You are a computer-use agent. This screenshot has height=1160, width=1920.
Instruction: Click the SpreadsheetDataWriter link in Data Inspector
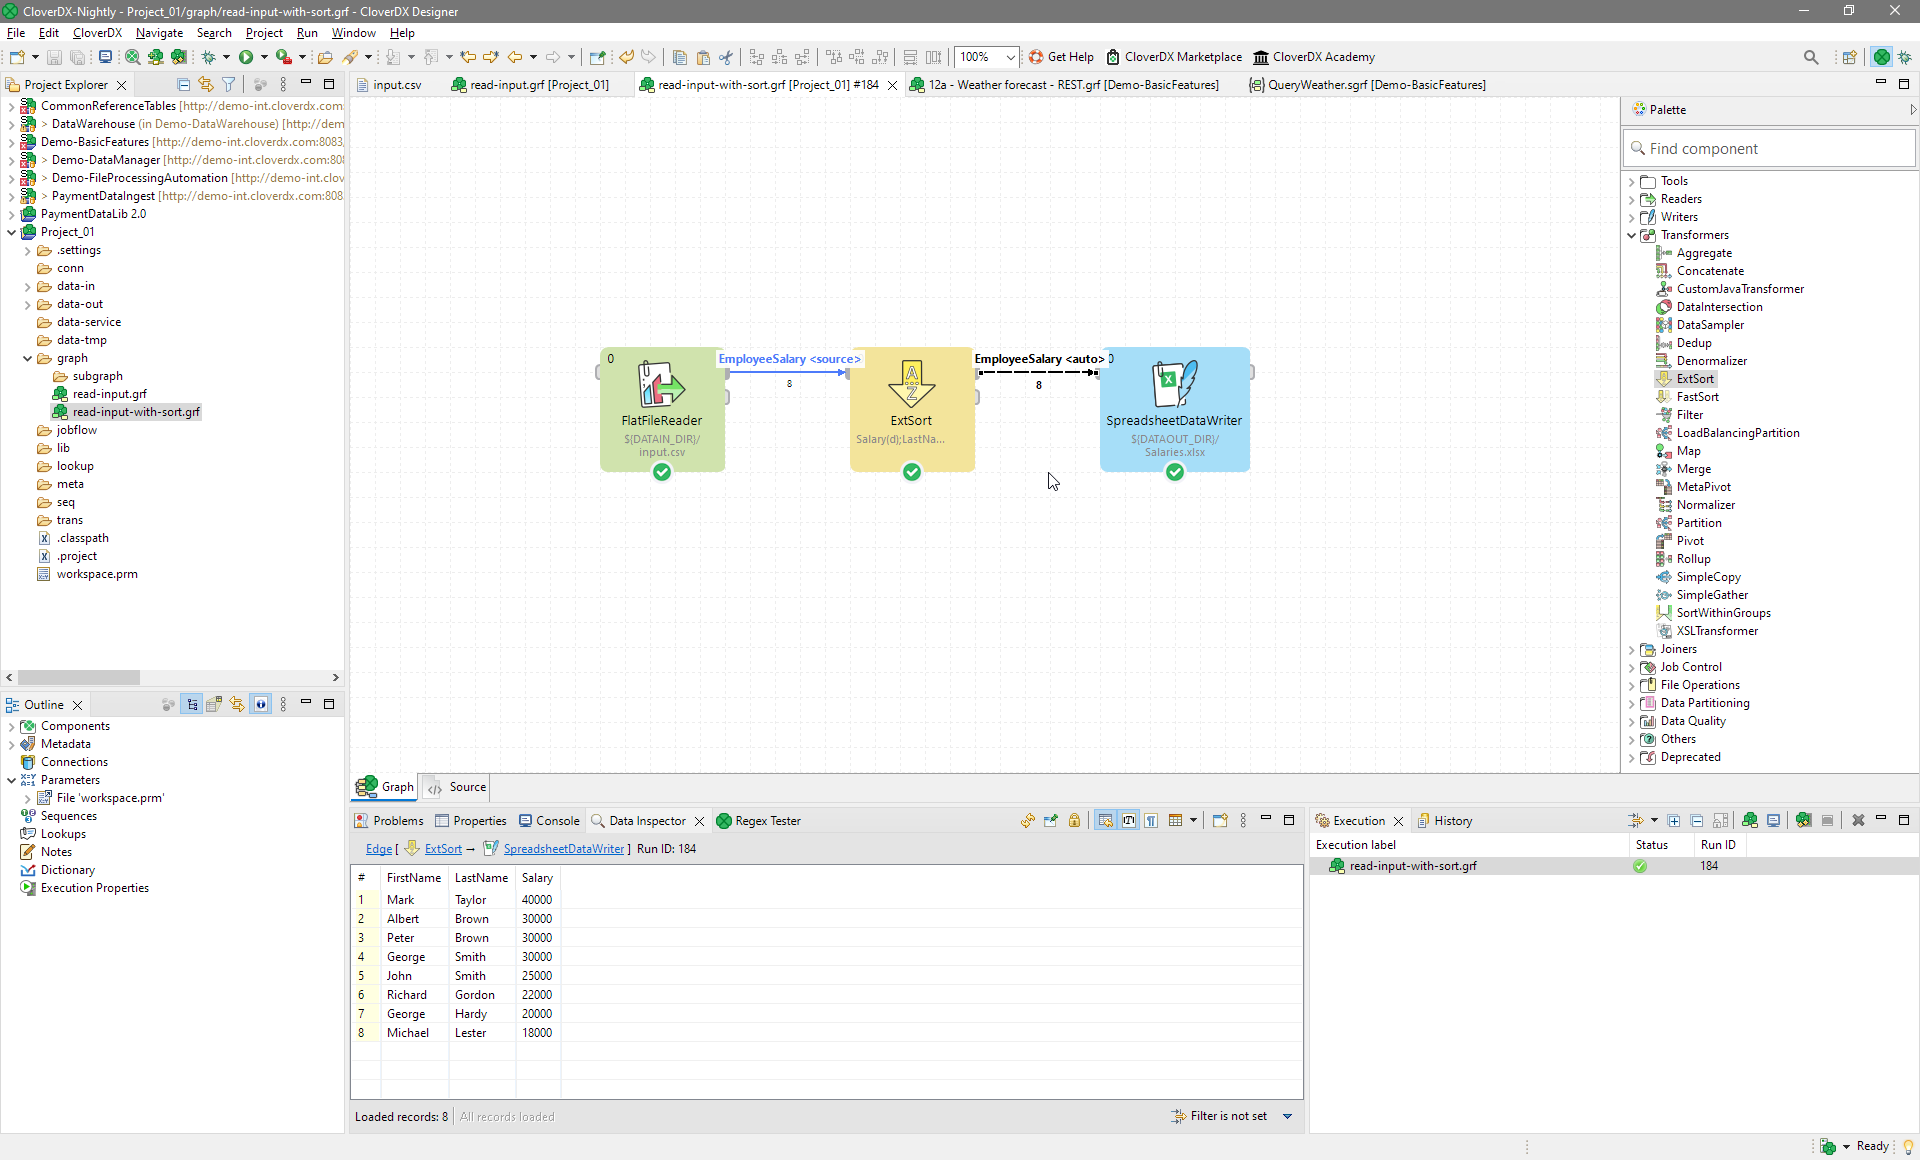pos(563,849)
